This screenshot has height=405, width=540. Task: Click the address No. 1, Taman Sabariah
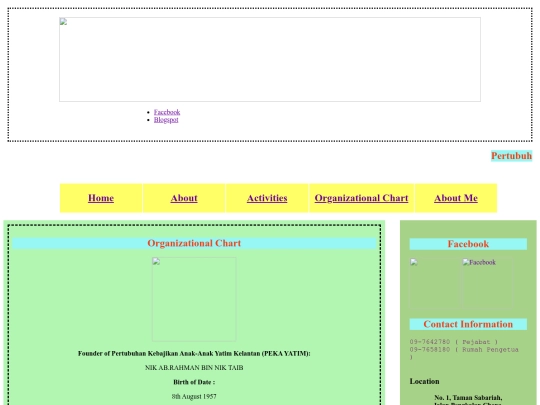tap(468, 397)
